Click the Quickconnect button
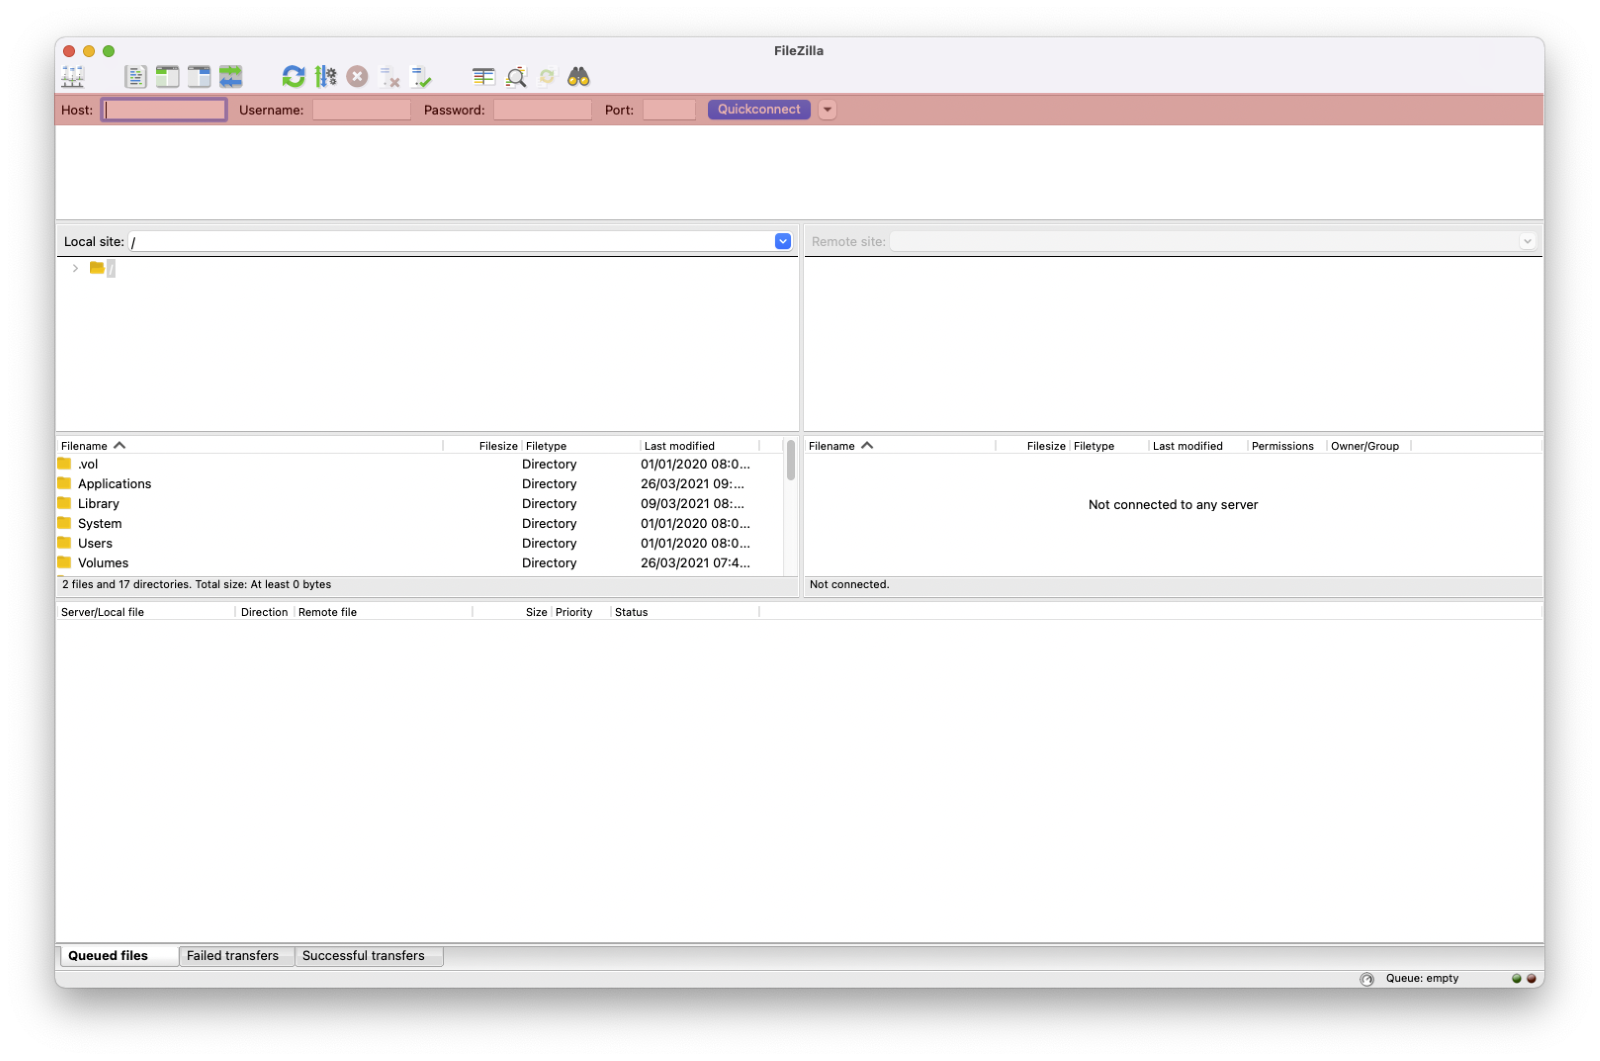This screenshot has height=1061, width=1600. 759,110
